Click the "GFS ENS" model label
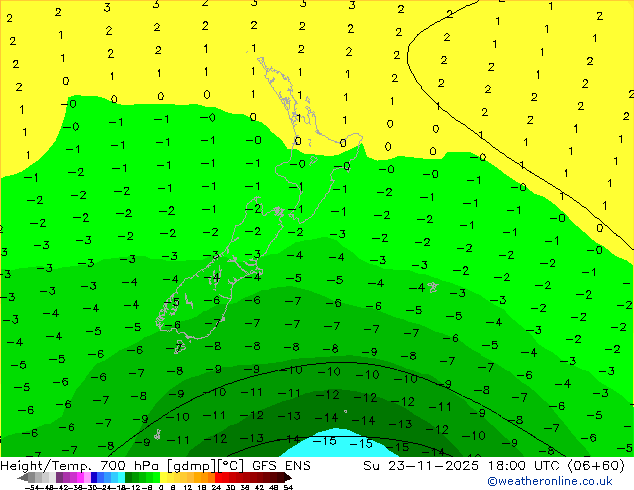The image size is (634, 490). tap(281, 465)
